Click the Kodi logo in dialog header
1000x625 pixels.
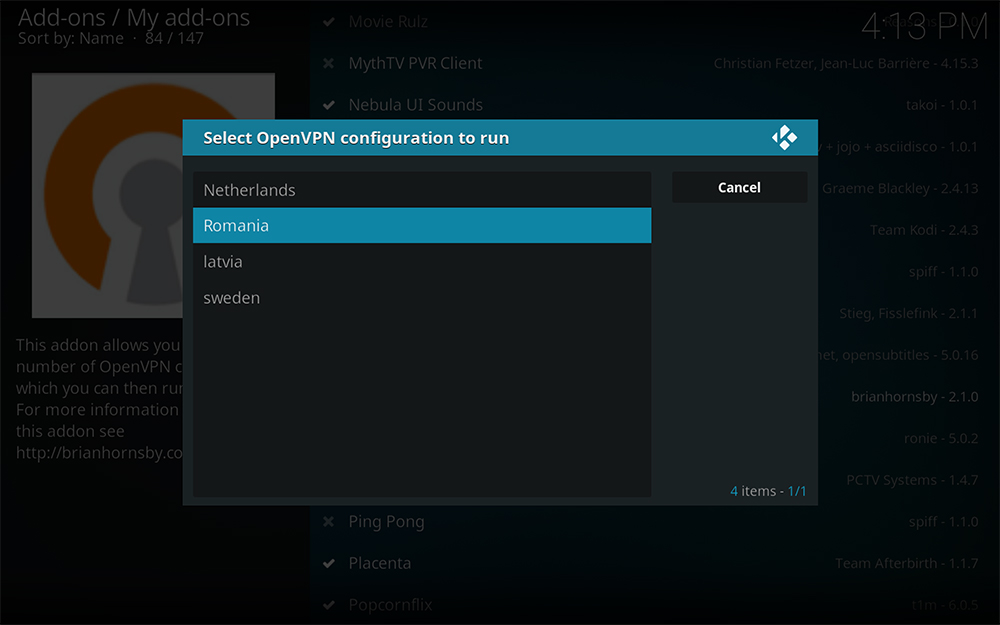tap(784, 137)
